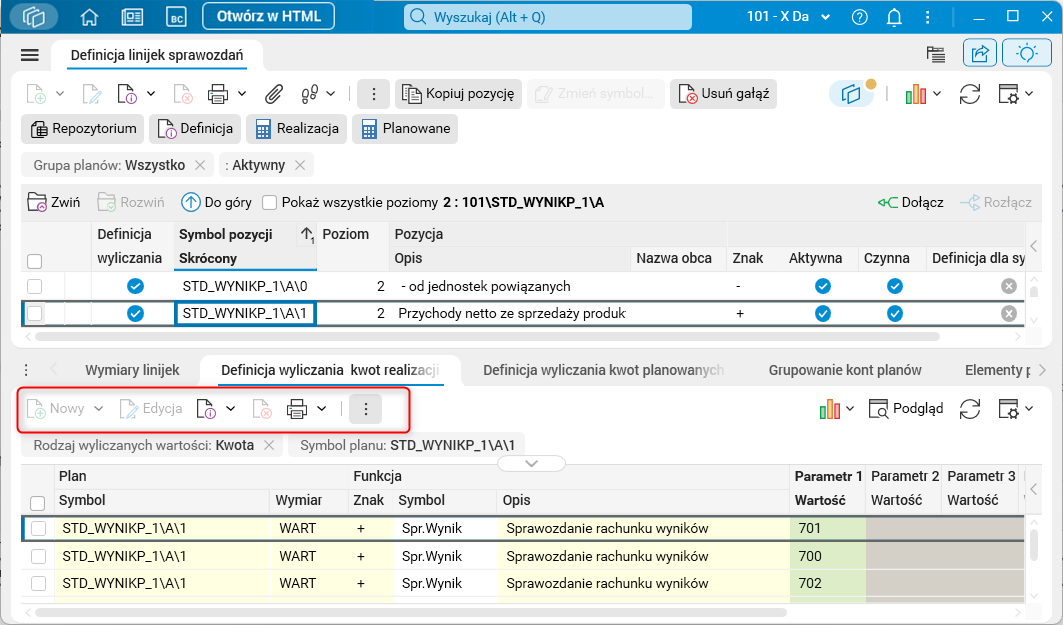Toggle lower table select-all checkbox
This screenshot has height=625, width=1063.
(x=38, y=503)
